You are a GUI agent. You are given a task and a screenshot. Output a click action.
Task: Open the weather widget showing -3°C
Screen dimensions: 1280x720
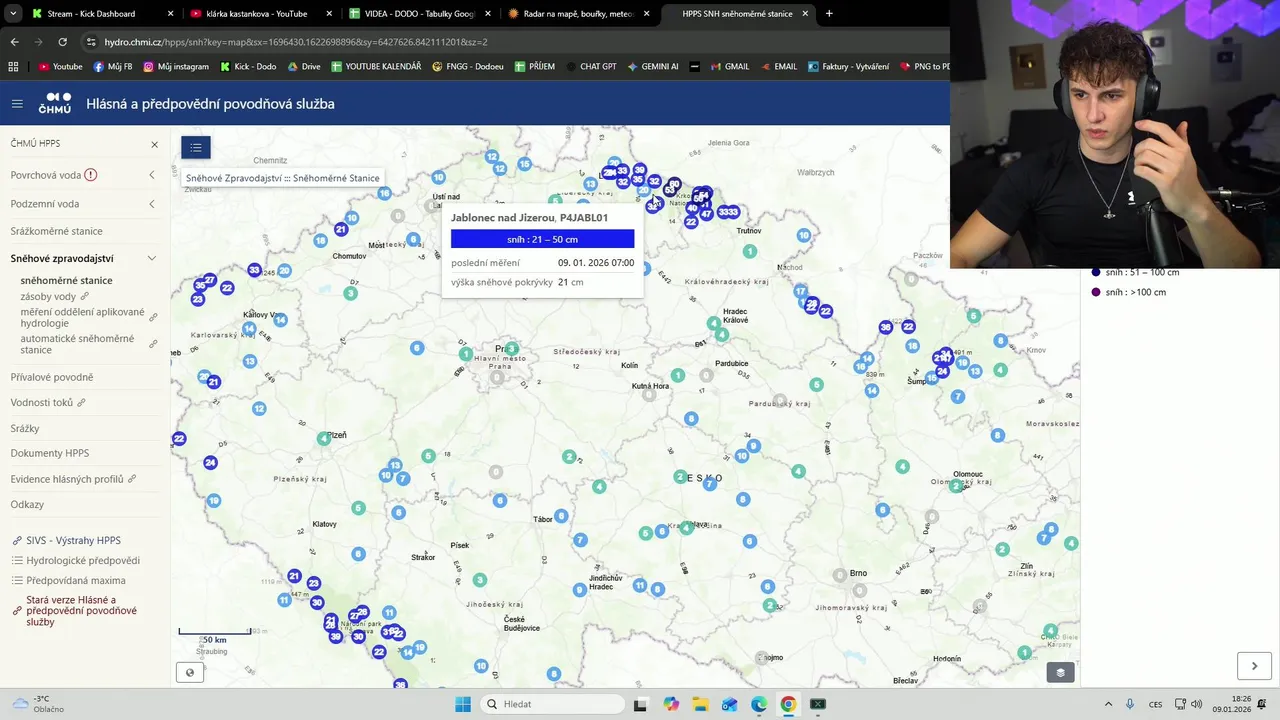coord(38,704)
